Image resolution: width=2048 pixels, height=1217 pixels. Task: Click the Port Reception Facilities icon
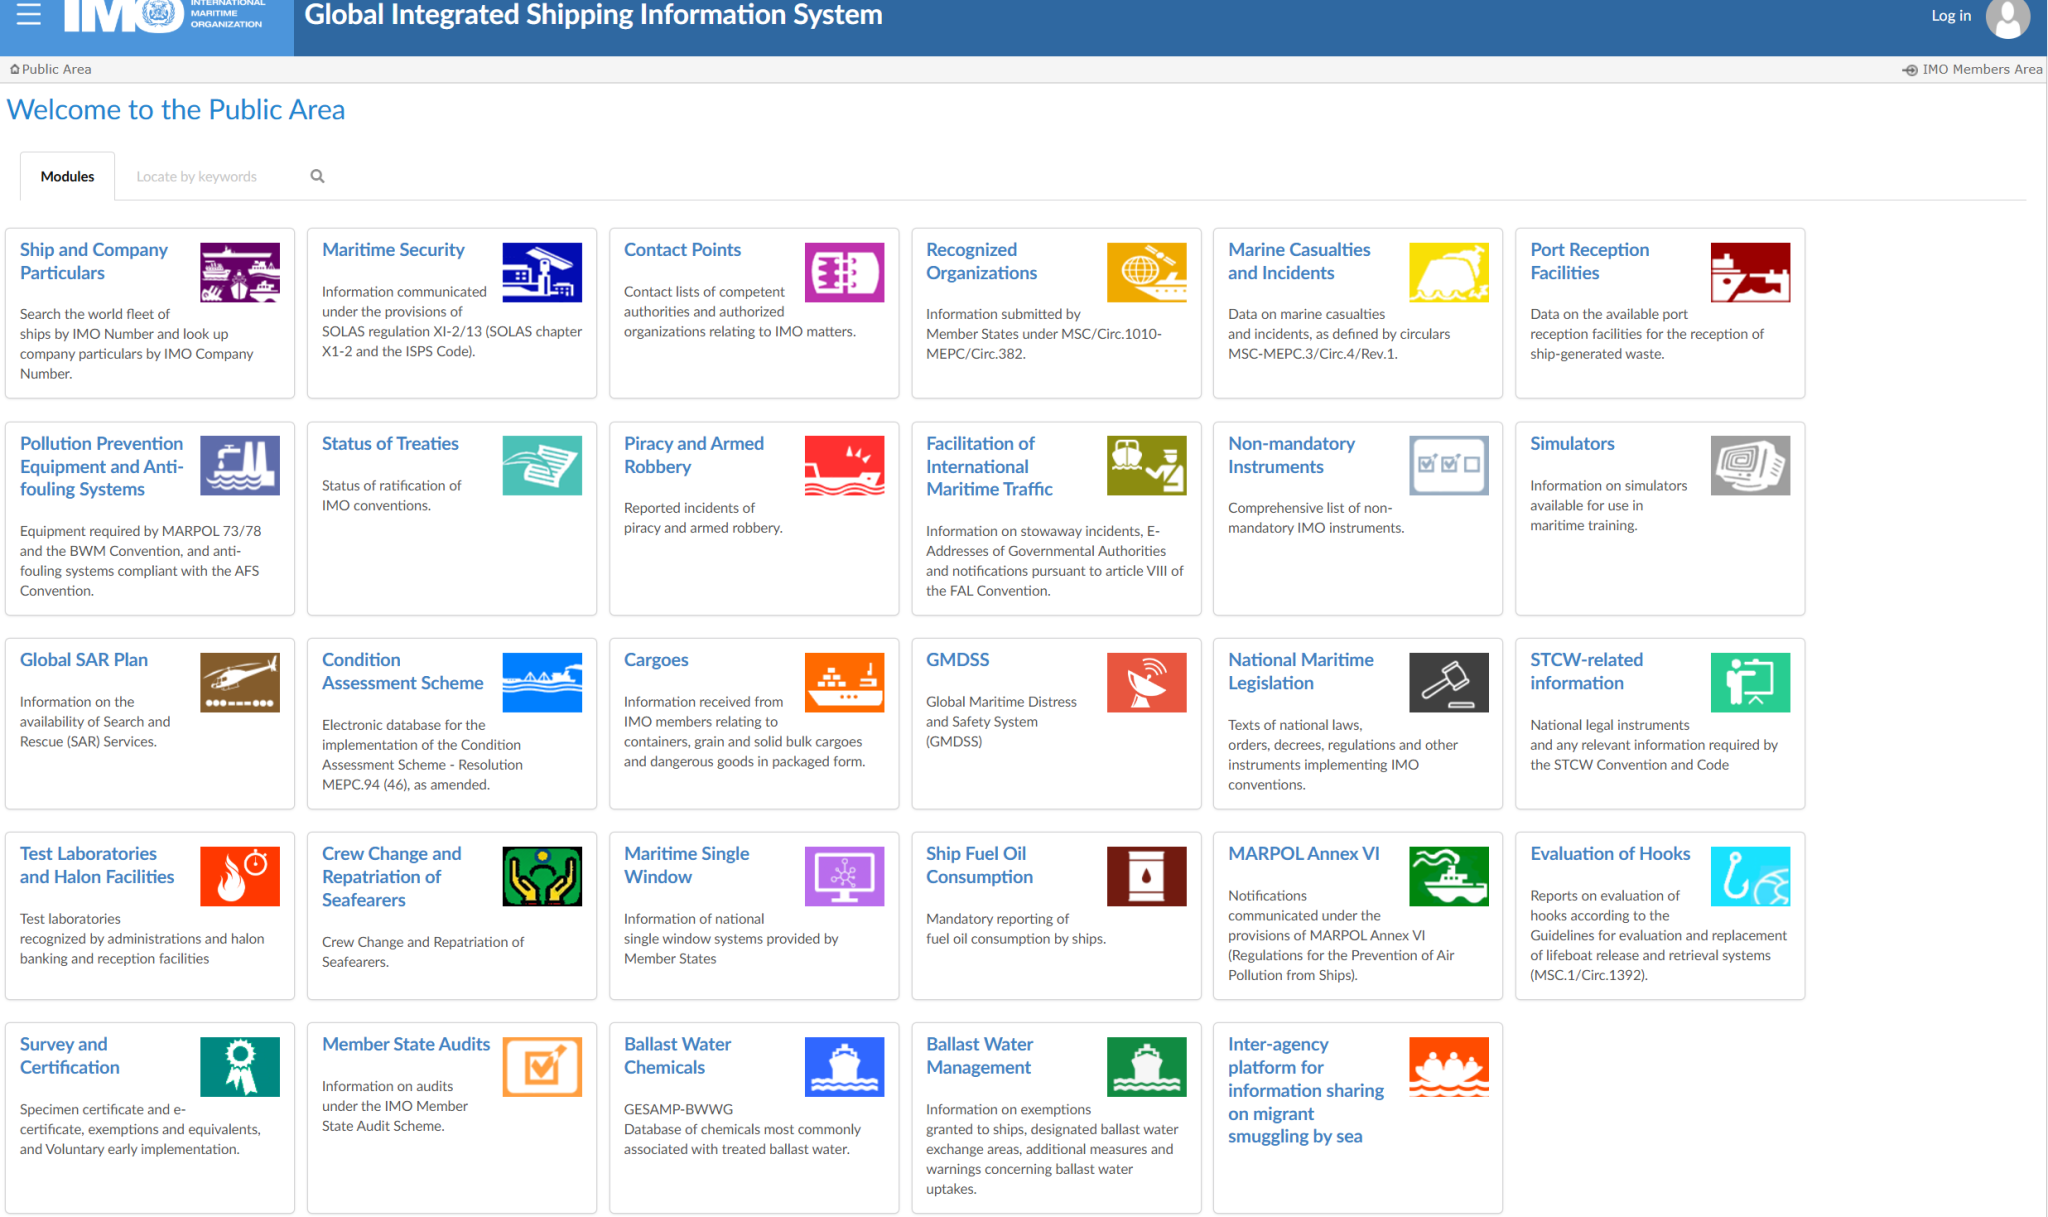click(1750, 271)
